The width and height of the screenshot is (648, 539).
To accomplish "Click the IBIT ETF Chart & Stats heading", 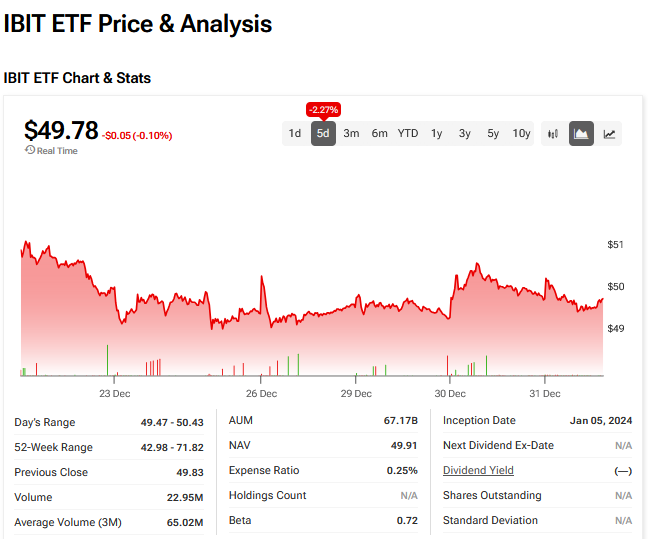I will pyautogui.click(x=77, y=78).
